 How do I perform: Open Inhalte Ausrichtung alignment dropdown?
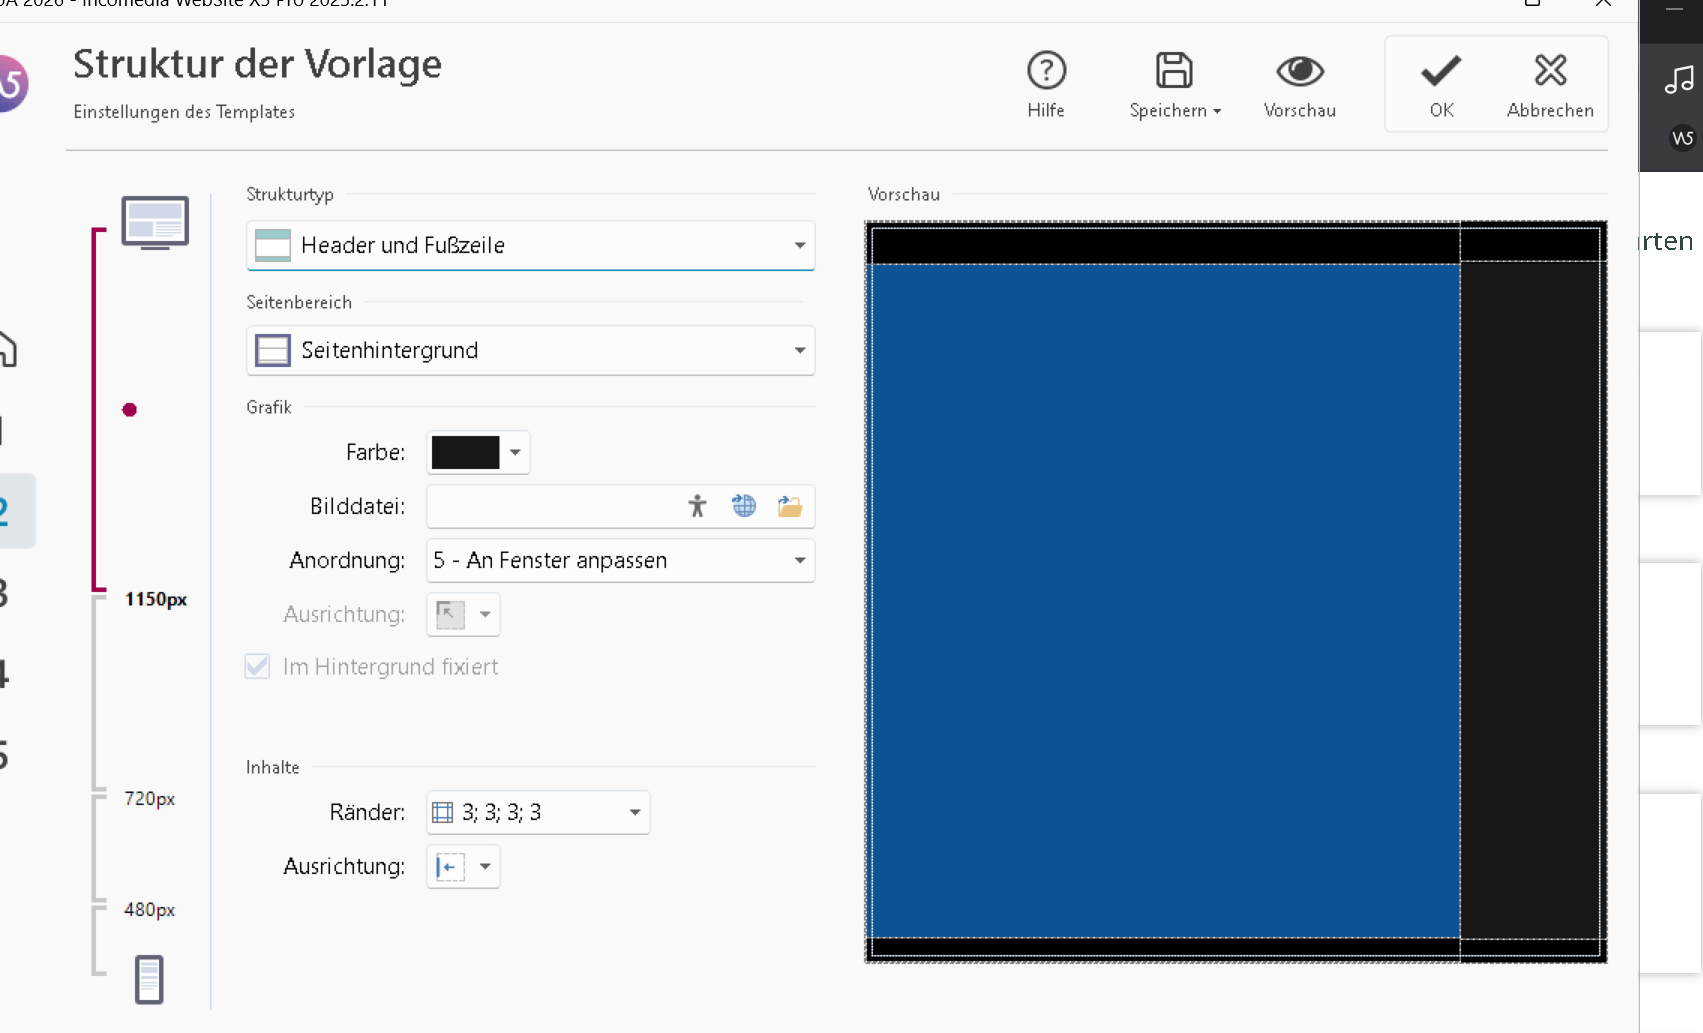pyautogui.click(x=485, y=866)
